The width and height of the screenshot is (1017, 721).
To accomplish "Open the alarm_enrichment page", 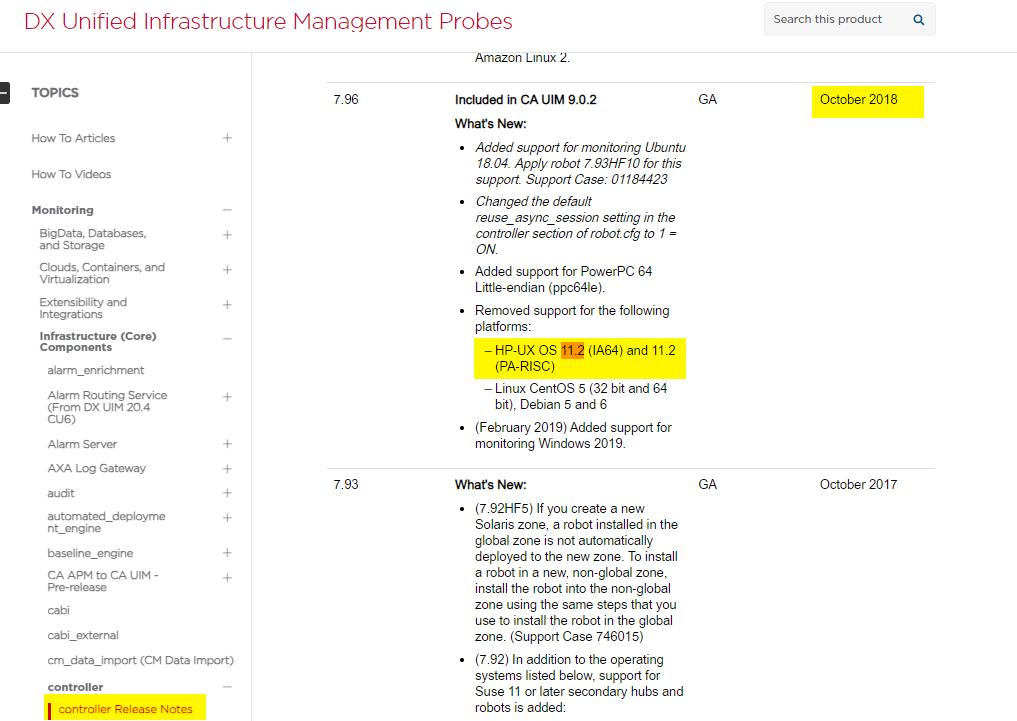I will tap(96, 370).
